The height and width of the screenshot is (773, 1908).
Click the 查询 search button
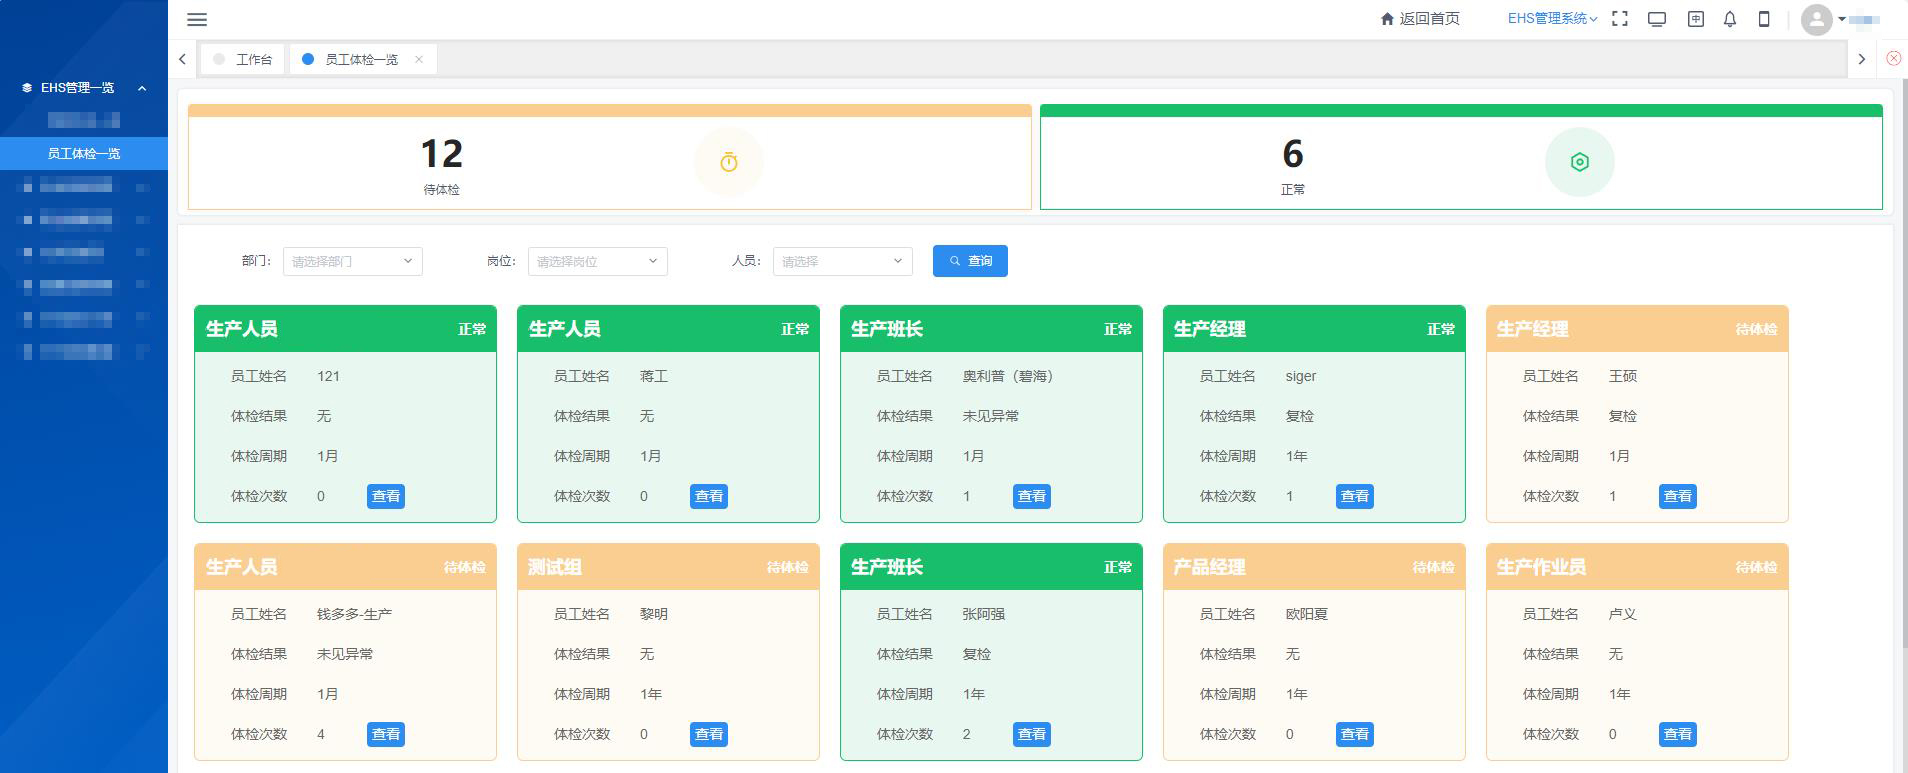point(970,261)
